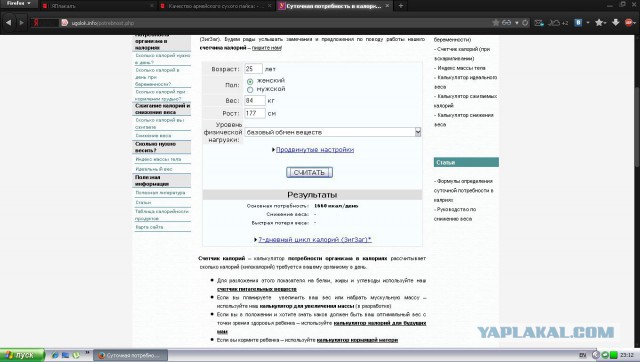Expand the 7-дневный цикл калорий section

pyautogui.click(x=315, y=240)
